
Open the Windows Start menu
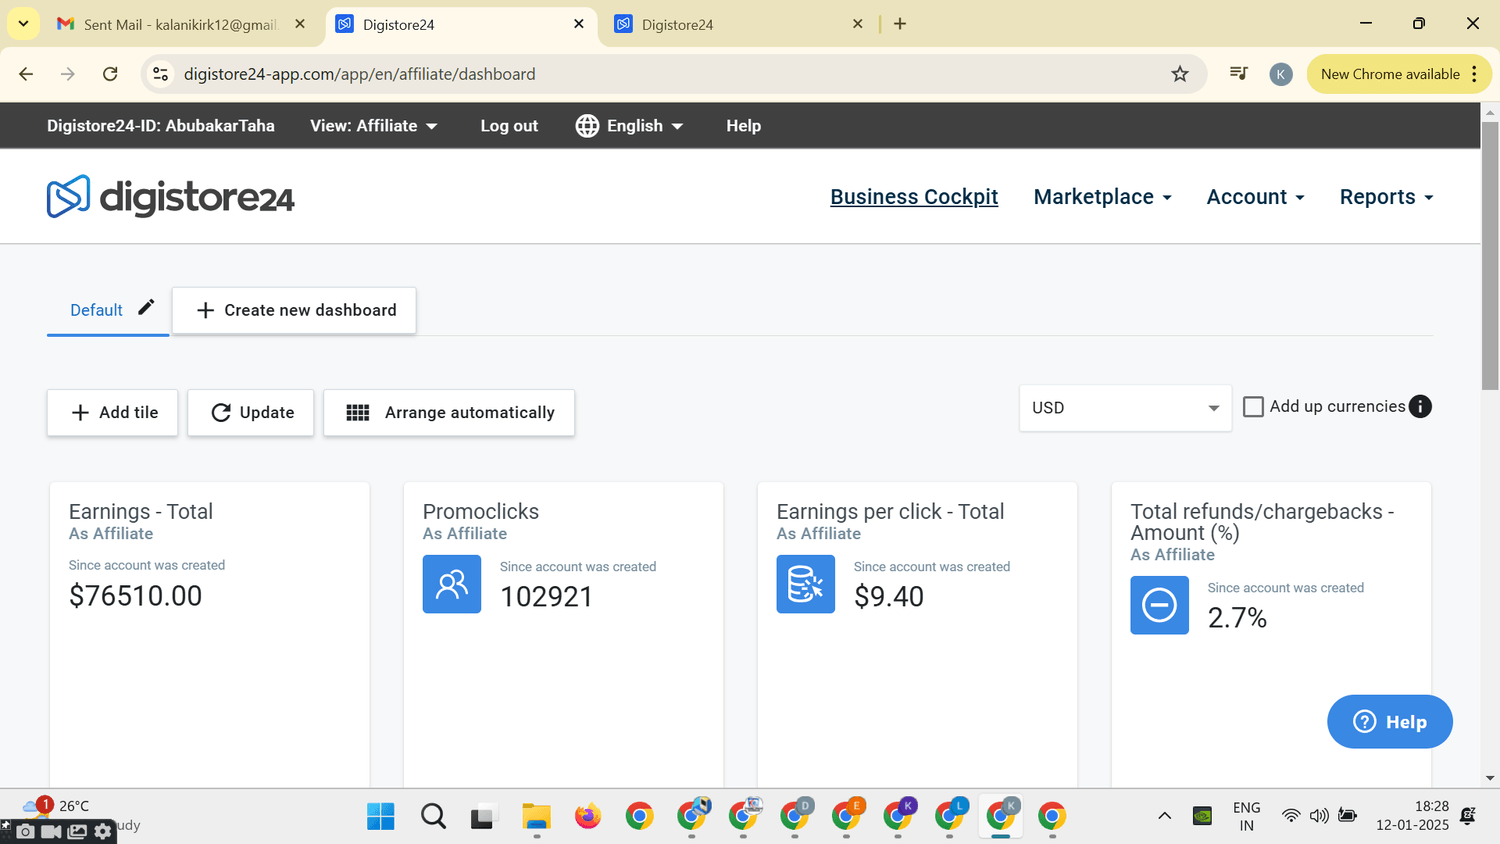click(x=381, y=816)
